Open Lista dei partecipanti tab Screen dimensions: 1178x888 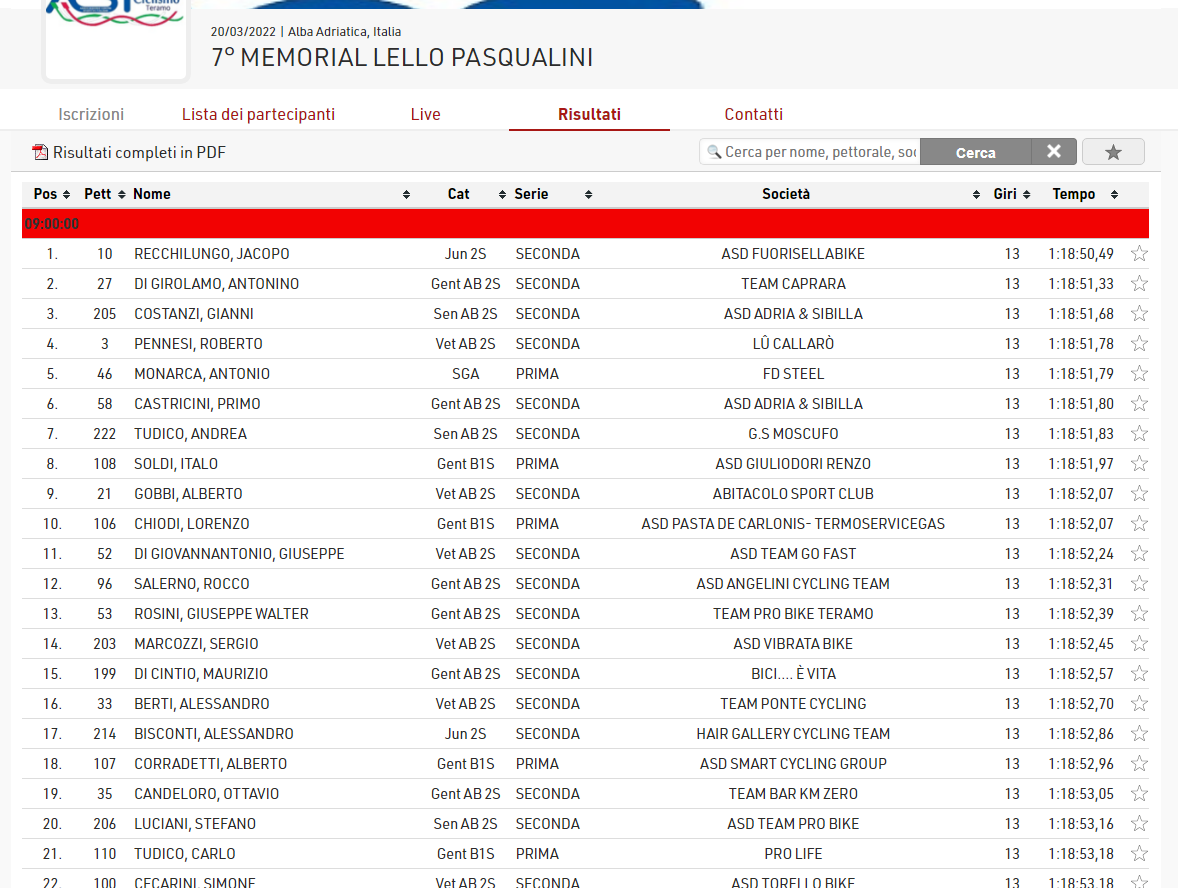258,114
